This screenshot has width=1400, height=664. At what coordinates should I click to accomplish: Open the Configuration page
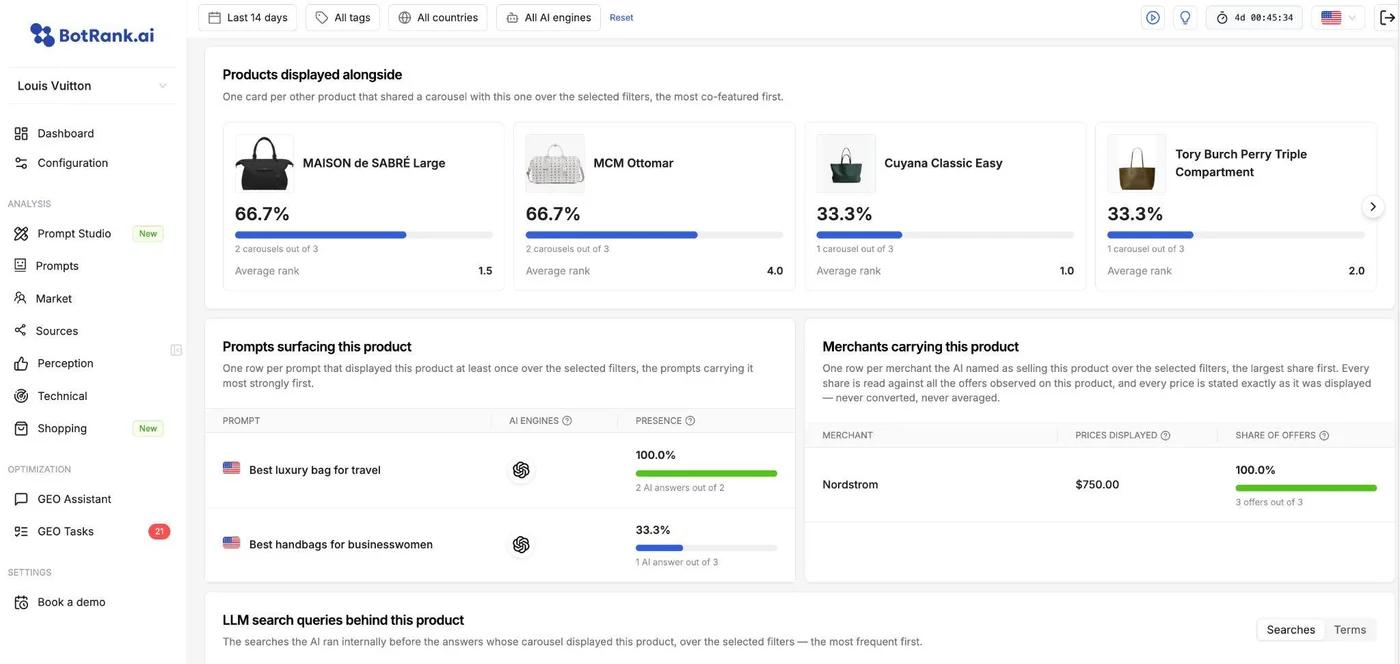(x=73, y=163)
